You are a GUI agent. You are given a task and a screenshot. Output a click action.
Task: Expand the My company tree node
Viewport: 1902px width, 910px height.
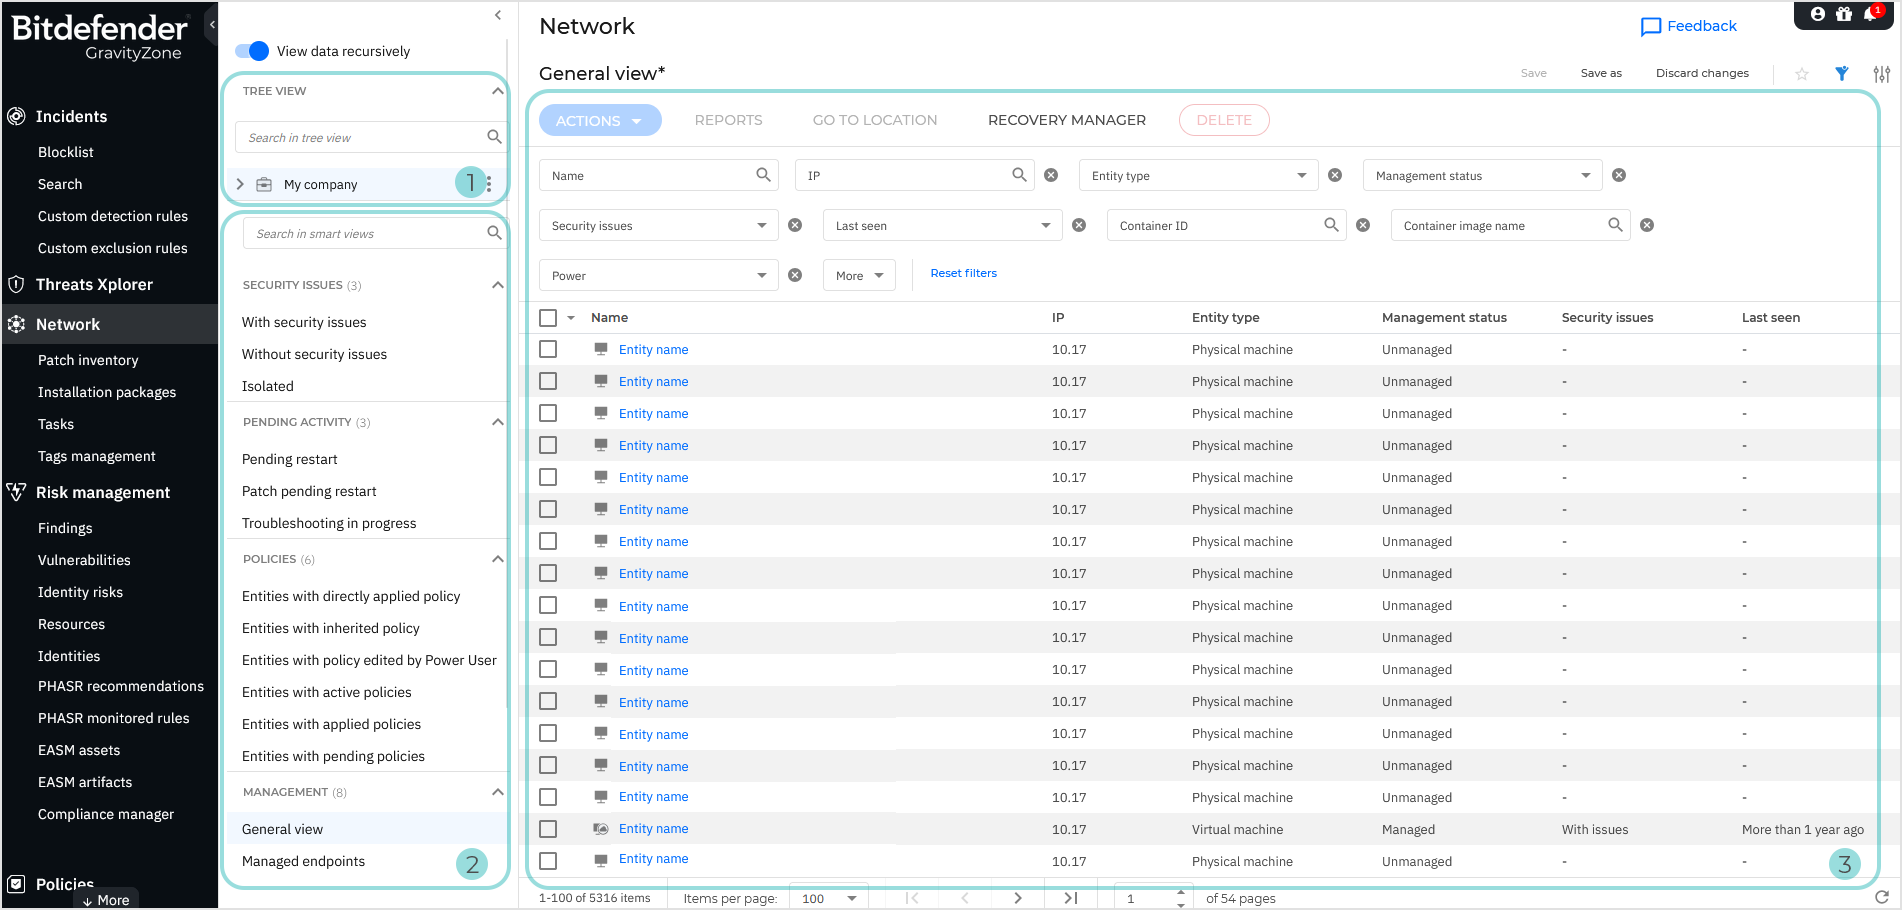point(240,184)
